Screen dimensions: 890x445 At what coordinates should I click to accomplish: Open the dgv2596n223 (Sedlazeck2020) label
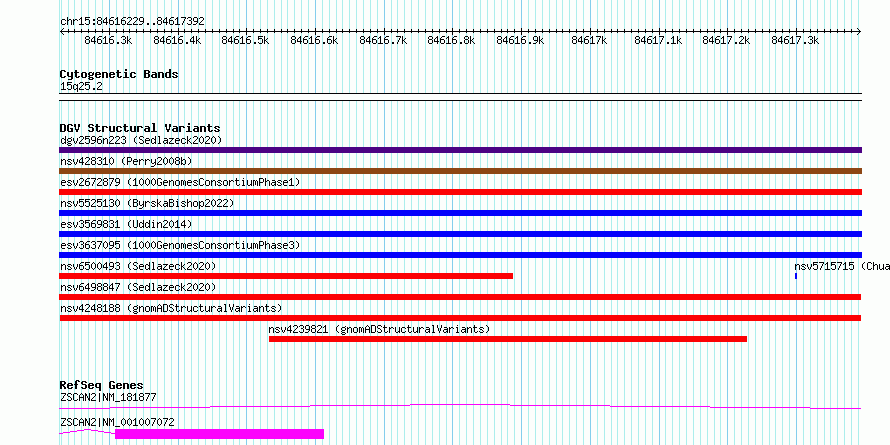(141, 140)
